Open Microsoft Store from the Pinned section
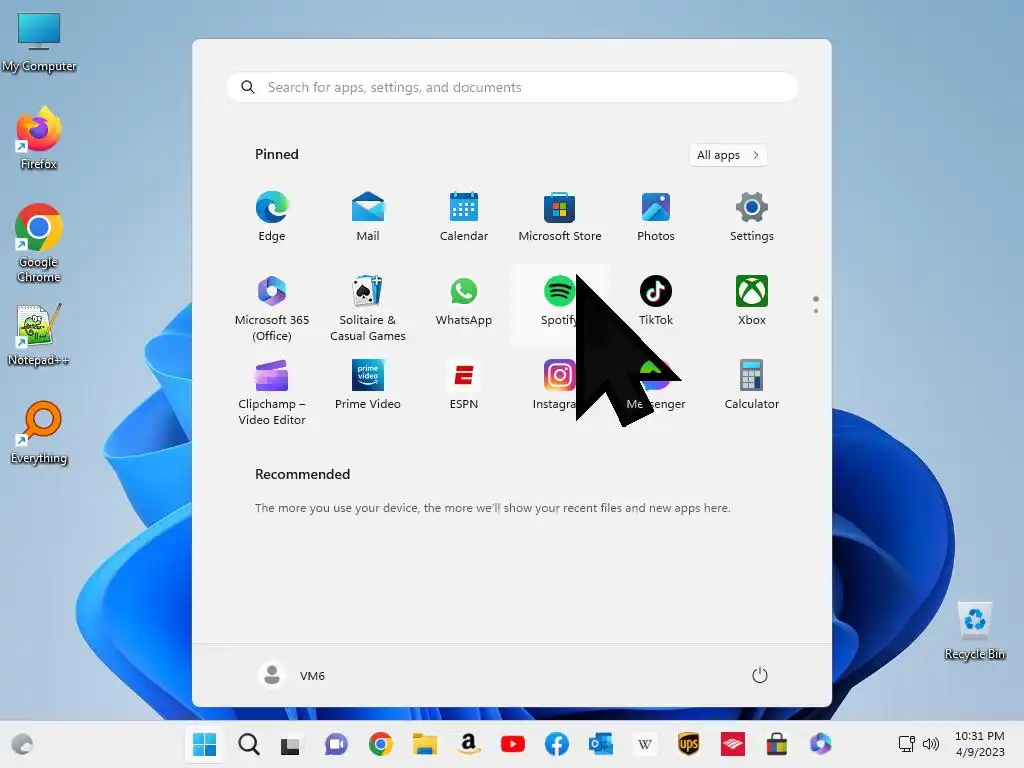The height and width of the screenshot is (768, 1024). coord(560,217)
